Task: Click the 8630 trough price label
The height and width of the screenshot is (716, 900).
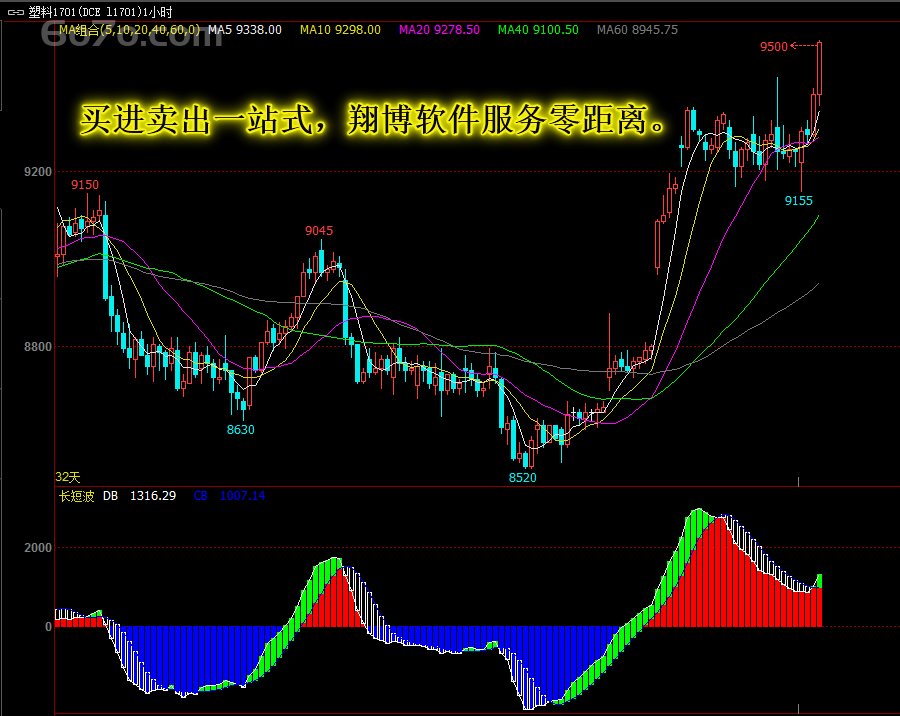Action: [240, 429]
